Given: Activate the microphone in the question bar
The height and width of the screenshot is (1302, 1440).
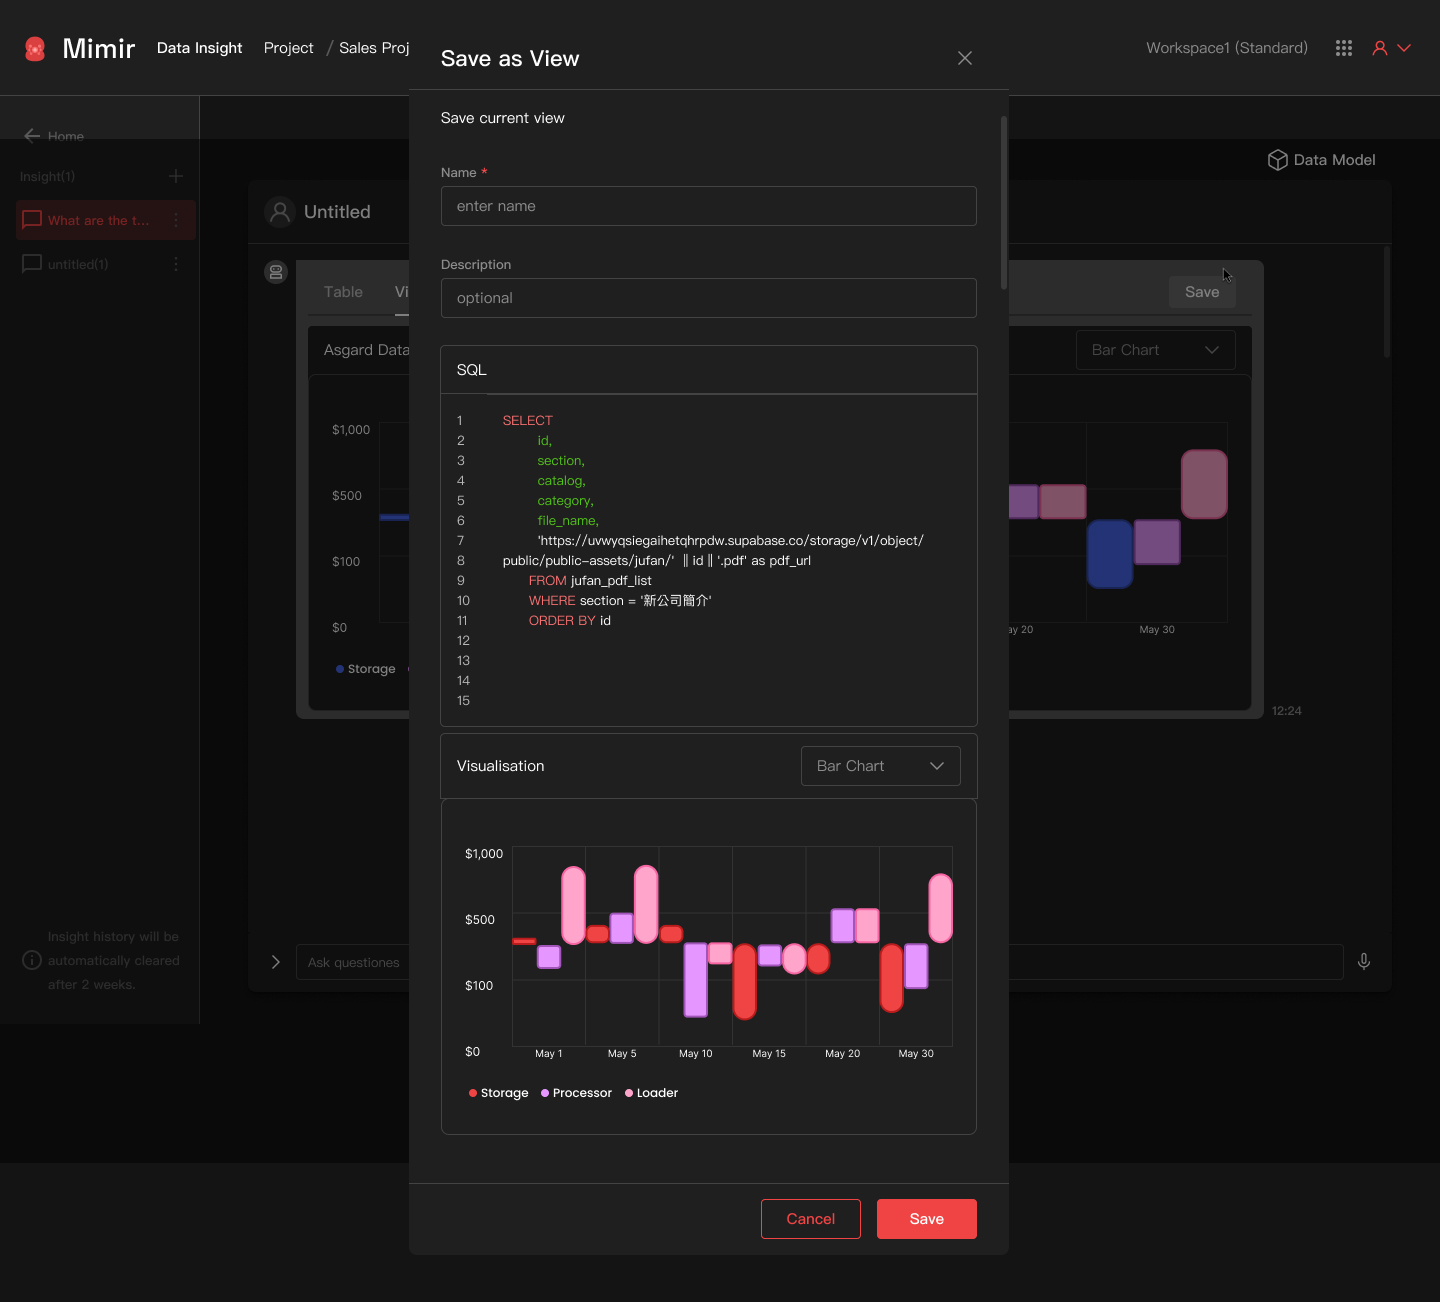Looking at the screenshot, I should tap(1364, 961).
